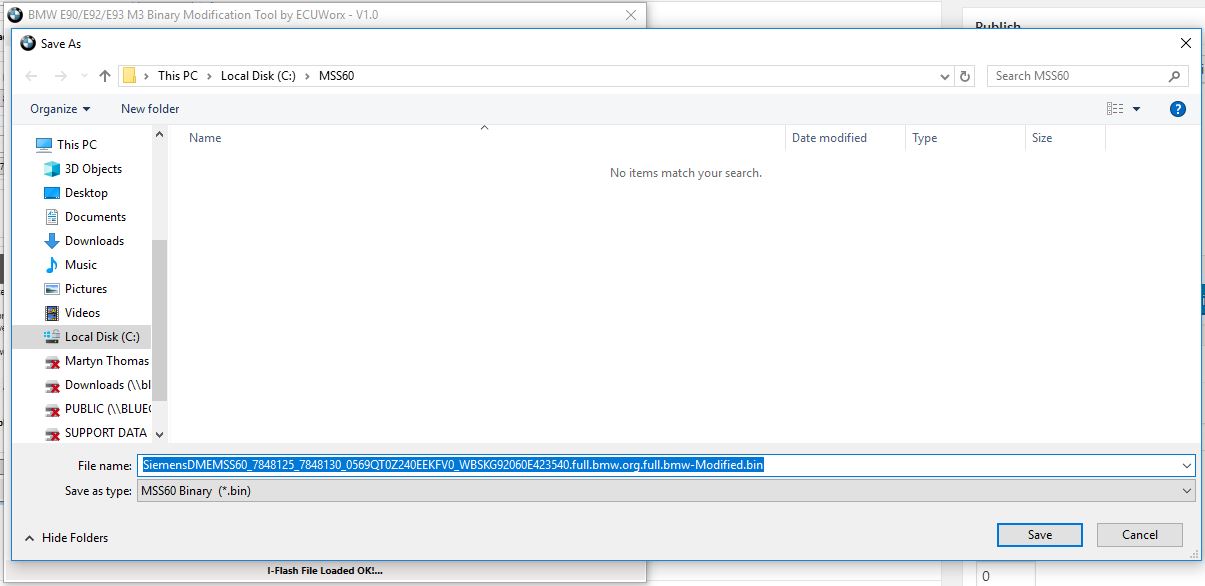Select Desktop in navigation pane
Screen dimensions: 1205x586
(86, 193)
